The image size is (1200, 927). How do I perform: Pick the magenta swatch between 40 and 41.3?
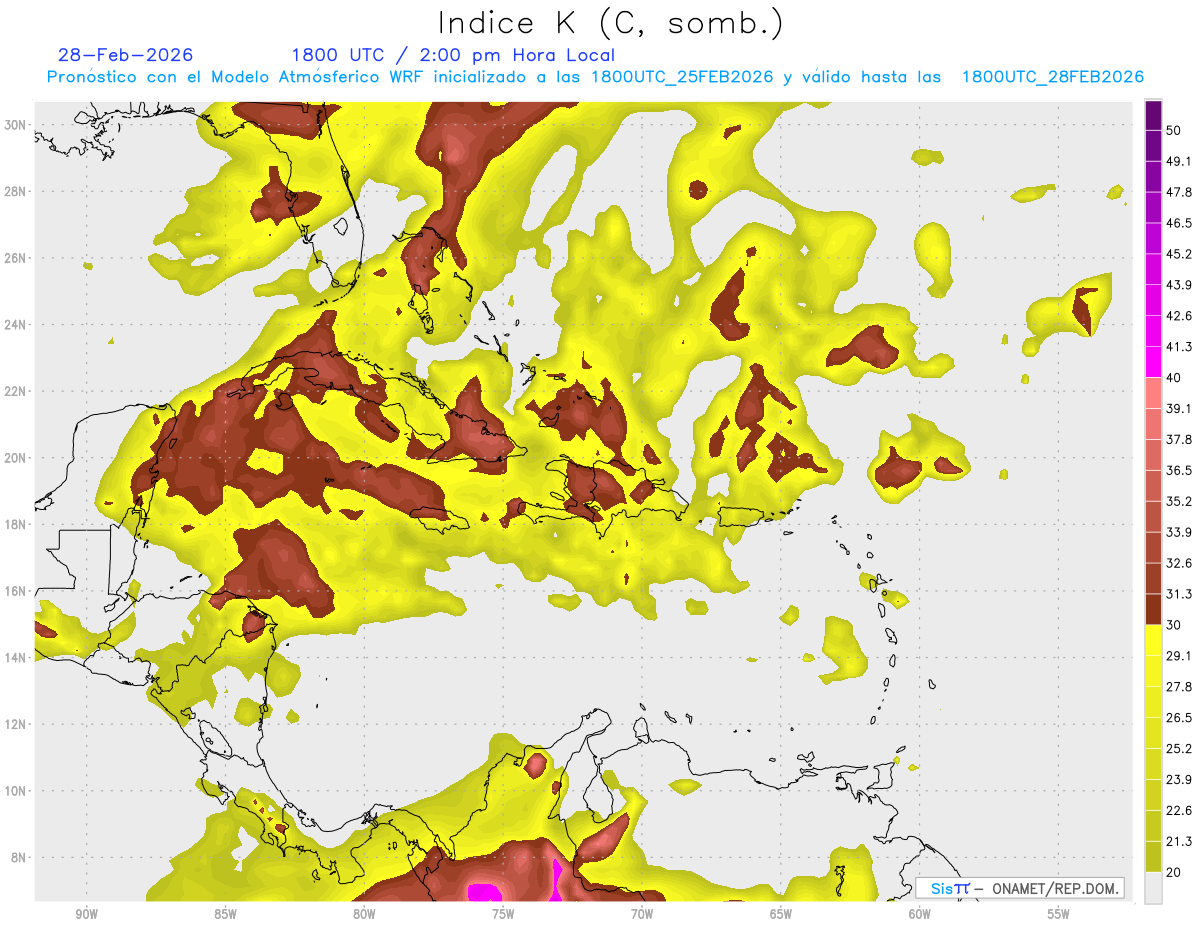tap(1154, 363)
